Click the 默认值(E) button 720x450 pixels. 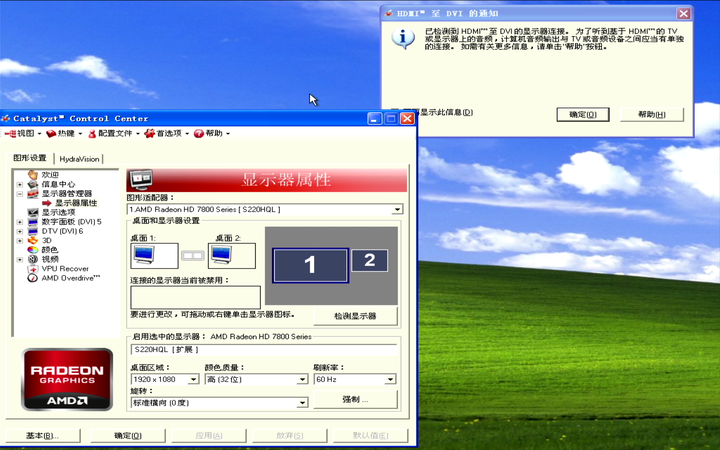point(371,435)
